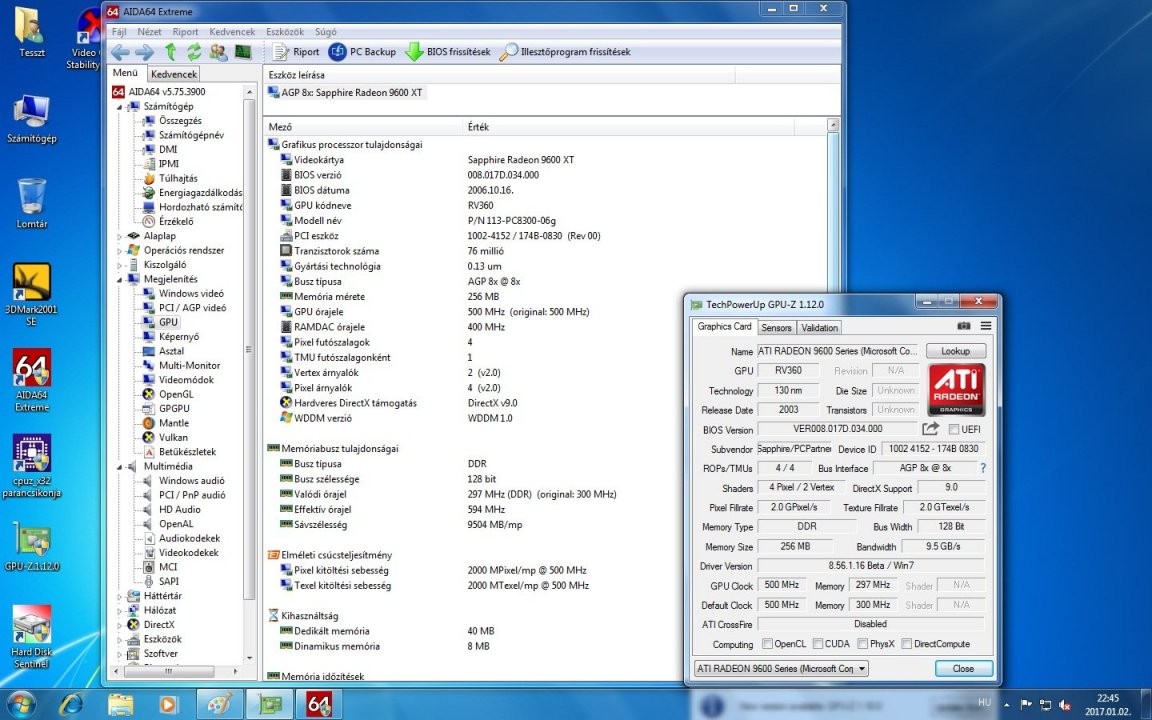Screen dimensions: 1152x720
Task: Click the AIDA64 taskbar icon
Action: point(319,705)
